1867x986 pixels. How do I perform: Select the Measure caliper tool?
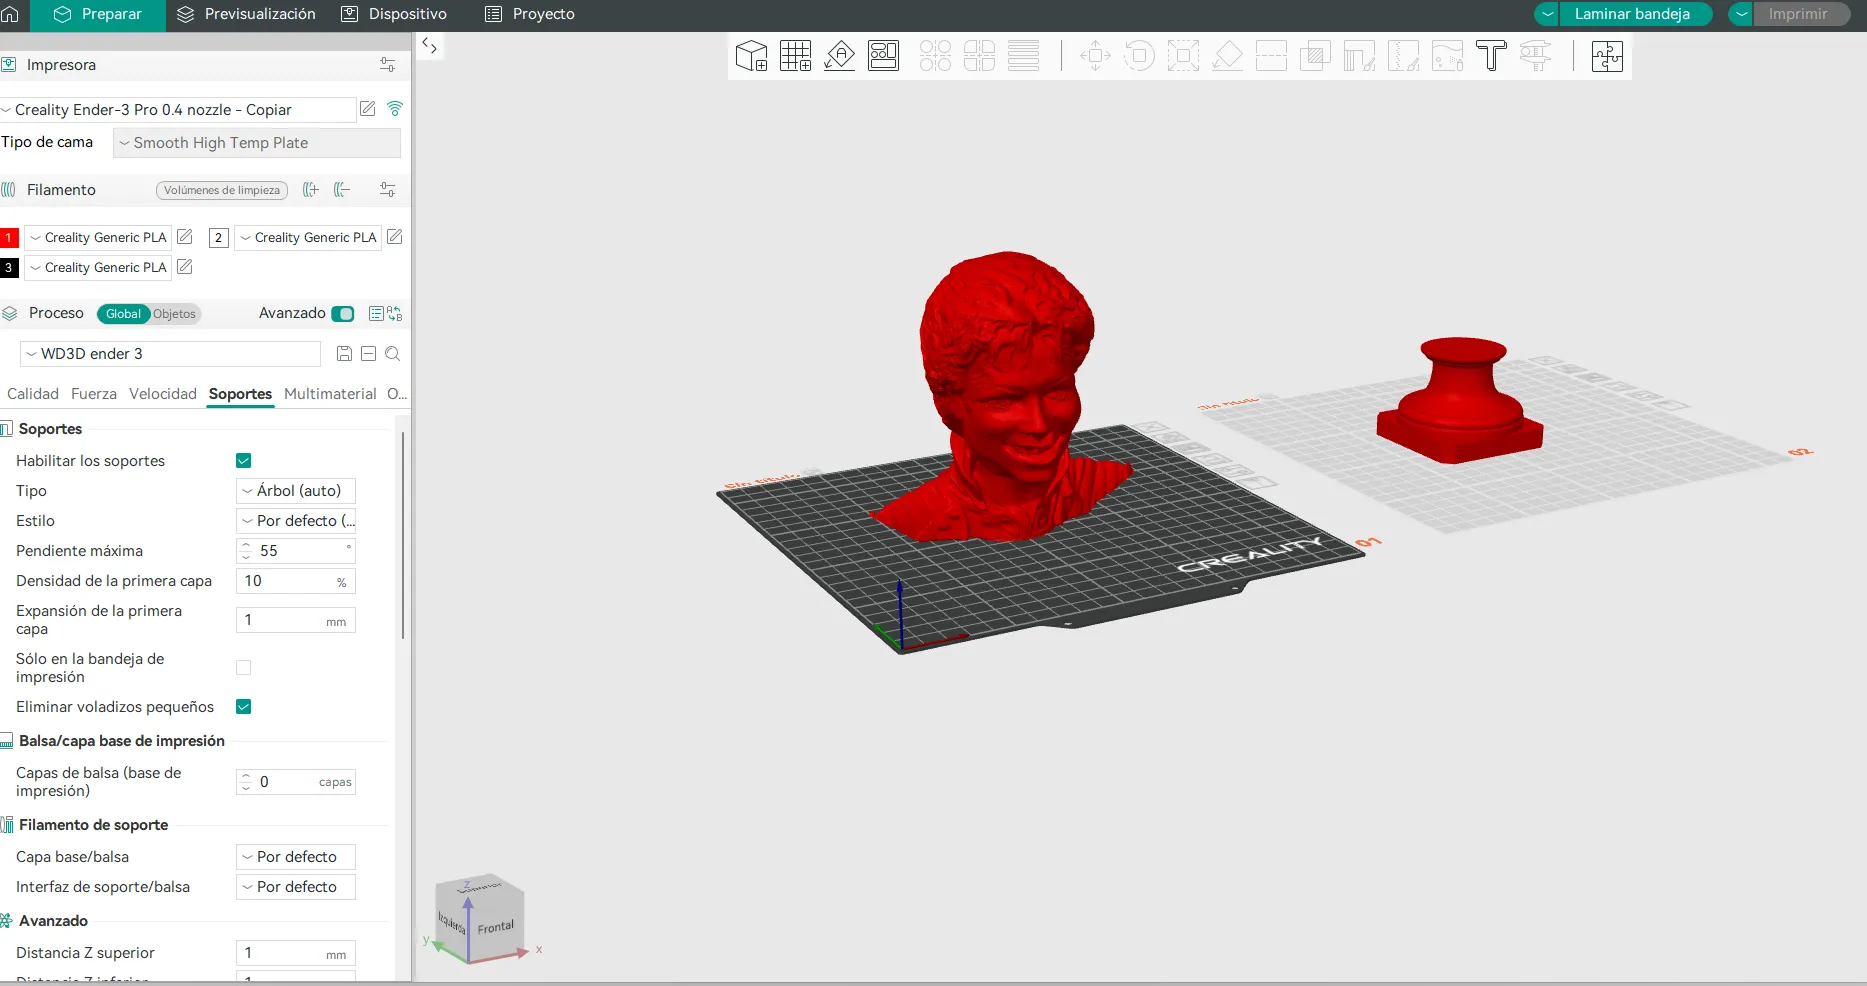click(x=1535, y=56)
